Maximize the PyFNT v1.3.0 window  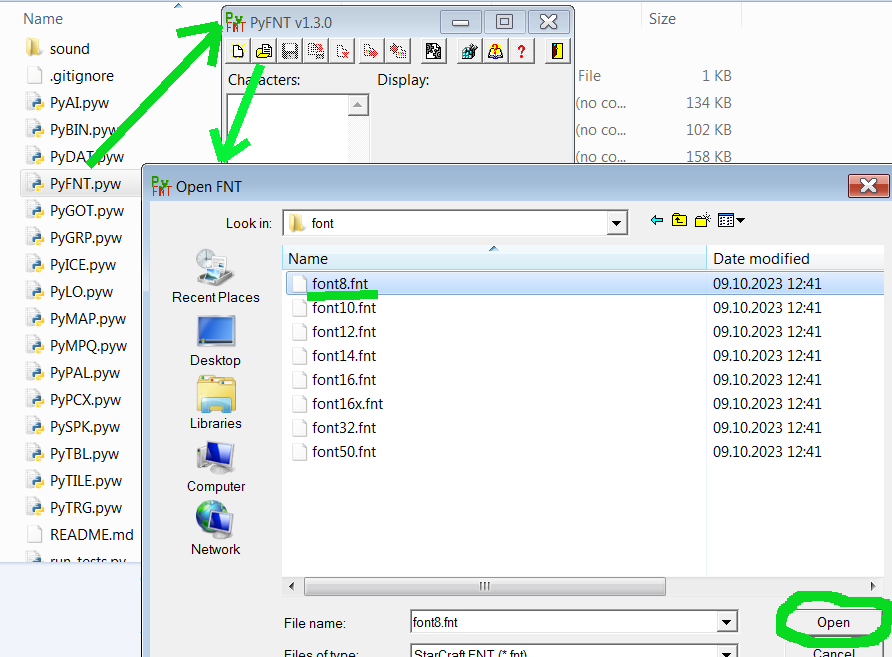point(504,23)
